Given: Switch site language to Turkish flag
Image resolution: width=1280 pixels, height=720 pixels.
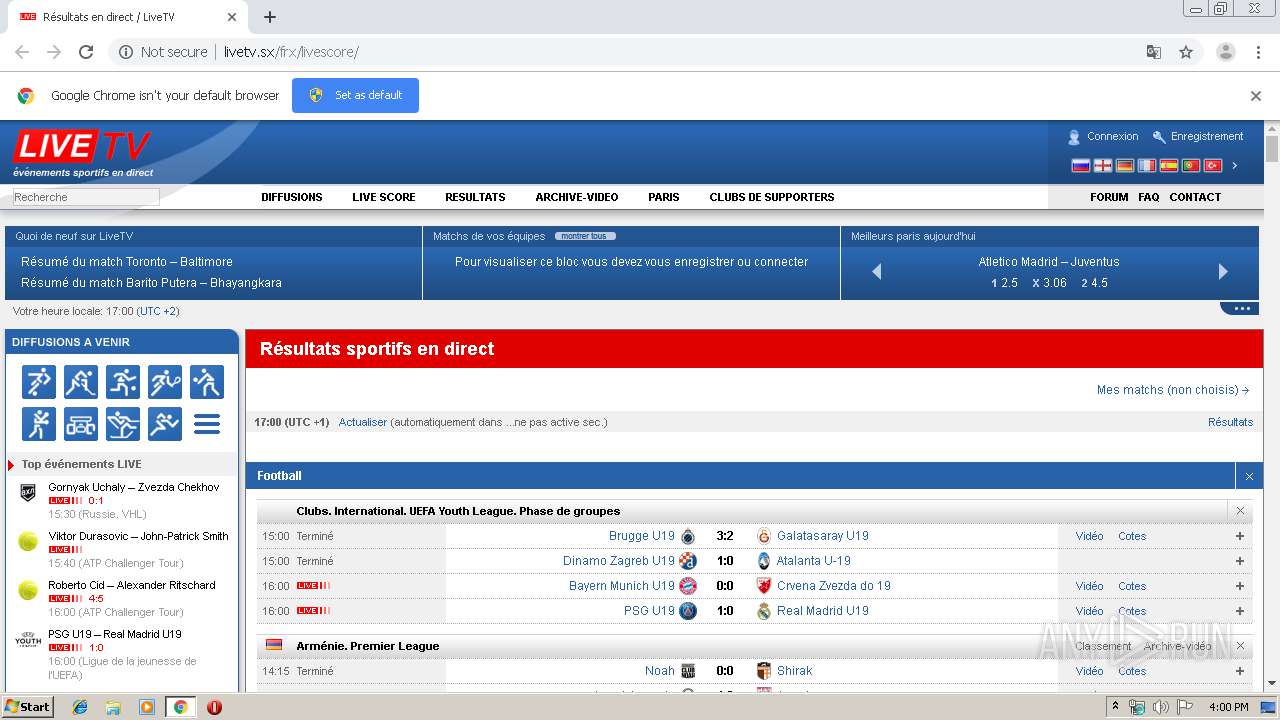Looking at the screenshot, I should pyautogui.click(x=1212, y=166).
